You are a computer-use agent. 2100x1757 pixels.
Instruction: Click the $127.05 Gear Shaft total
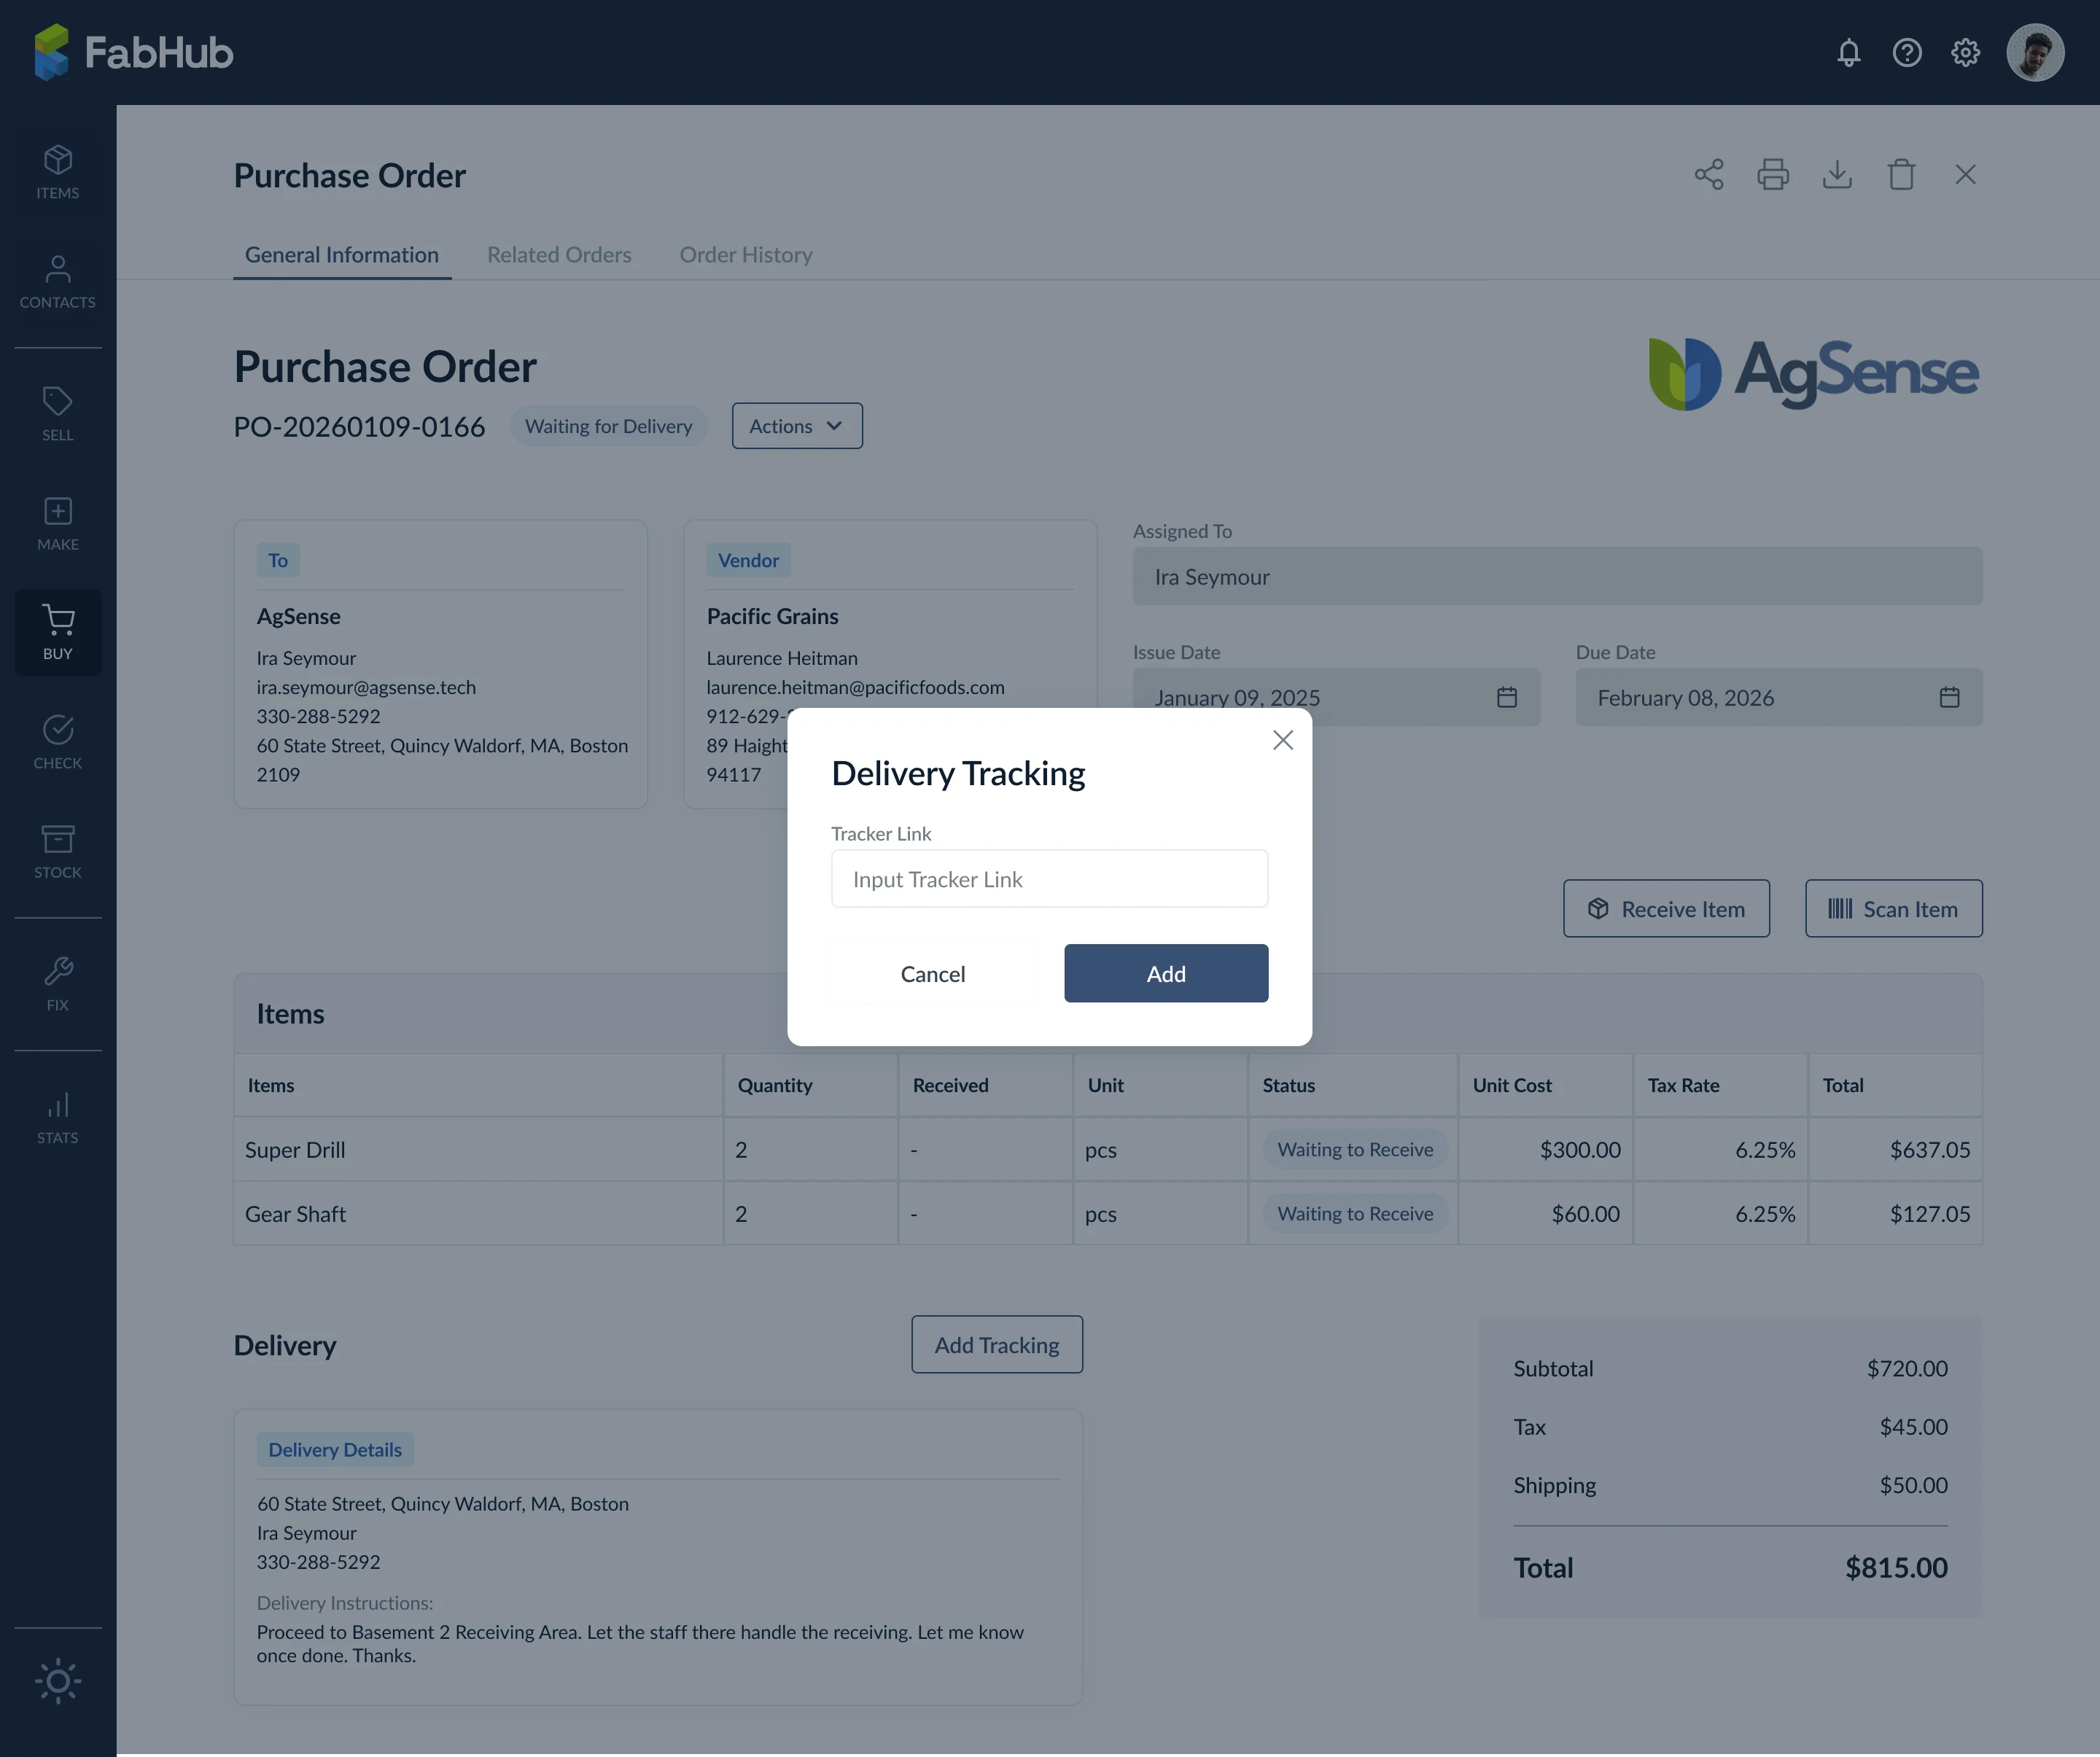[x=1929, y=1214]
